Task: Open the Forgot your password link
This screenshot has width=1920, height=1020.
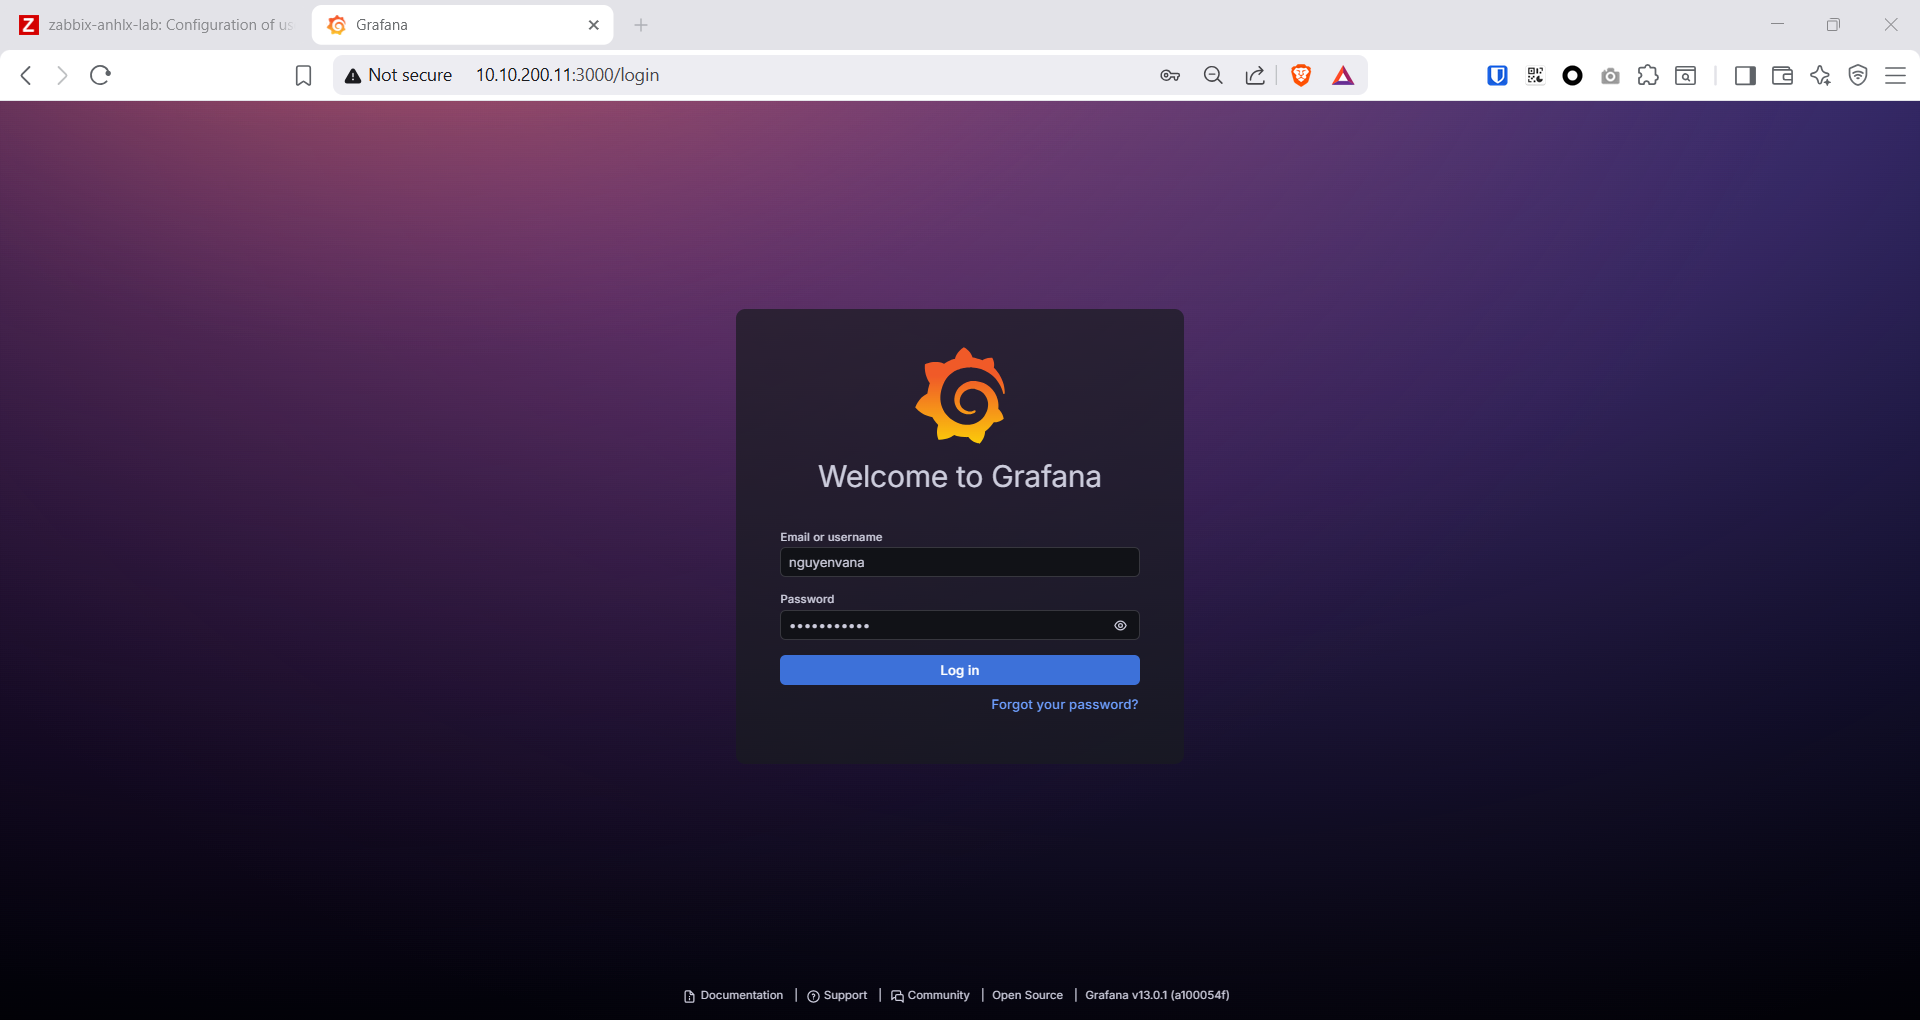Action: [1064, 705]
